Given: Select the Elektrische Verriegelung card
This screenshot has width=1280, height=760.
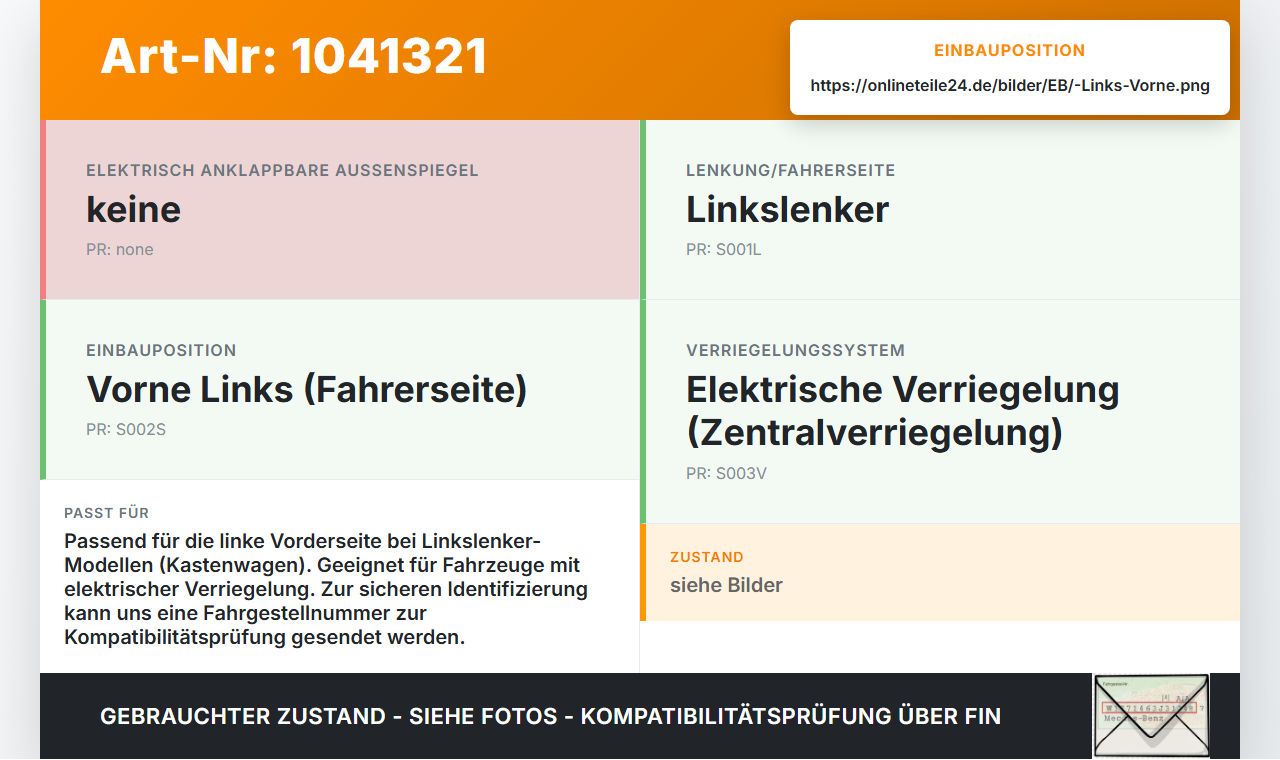Looking at the screenshot, I should click(x=940, y=412).
